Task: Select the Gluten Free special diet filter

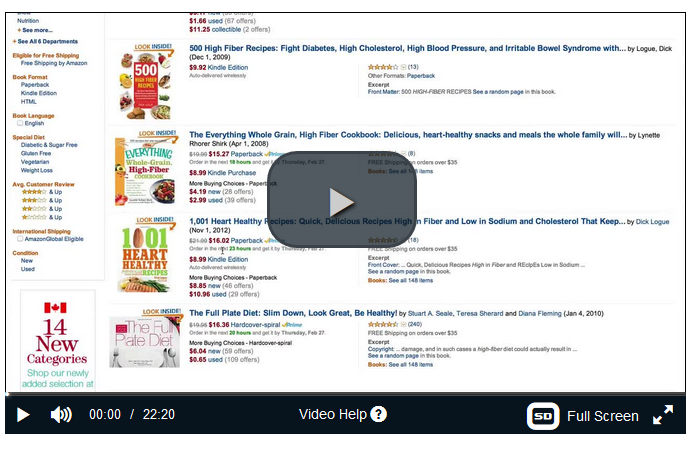Action: 36,153
